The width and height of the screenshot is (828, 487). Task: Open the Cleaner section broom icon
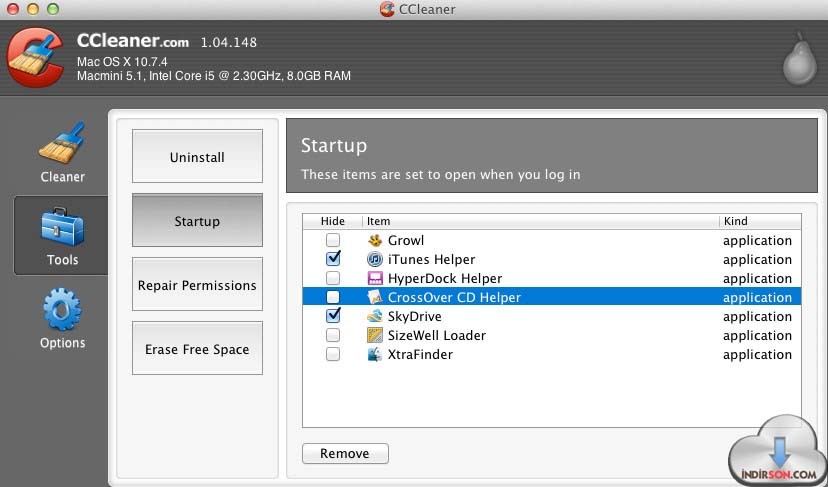click(x=62, y=143)
